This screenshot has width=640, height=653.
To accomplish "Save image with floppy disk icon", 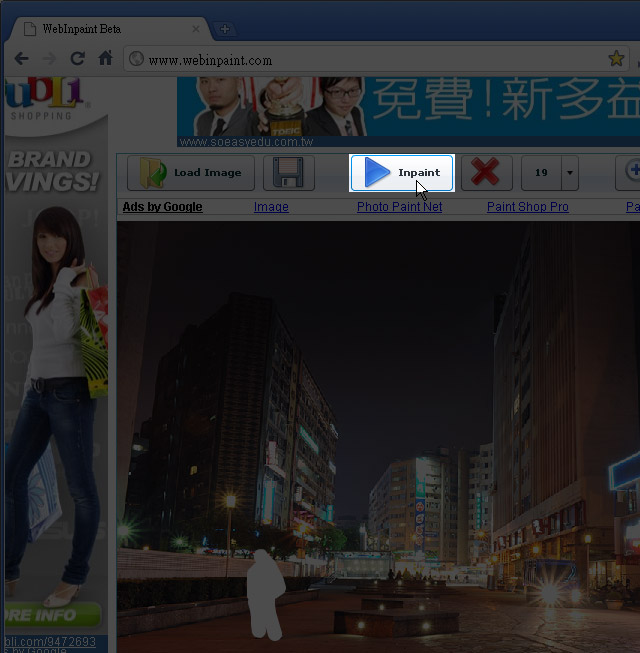I will pyautogui.click(x=289, y=173).
